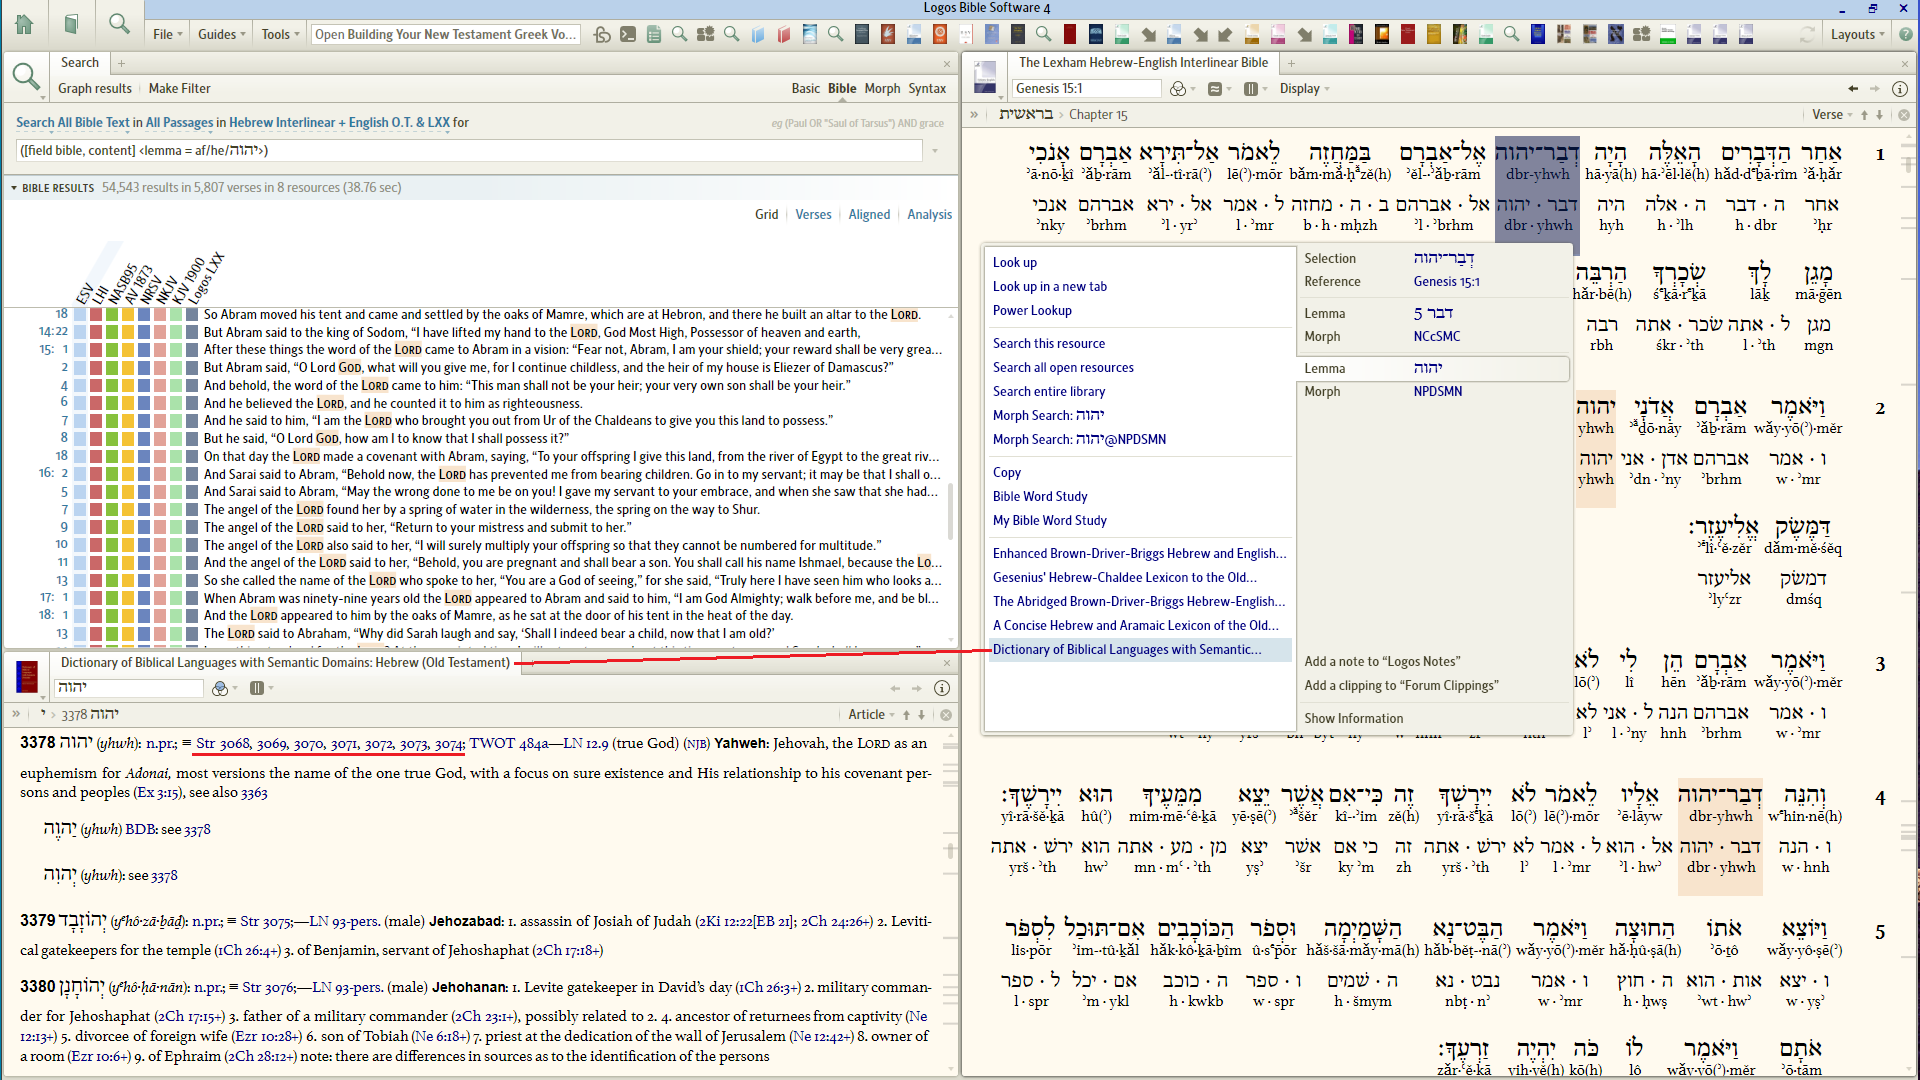Select Analysis results view

pos(929,215)
